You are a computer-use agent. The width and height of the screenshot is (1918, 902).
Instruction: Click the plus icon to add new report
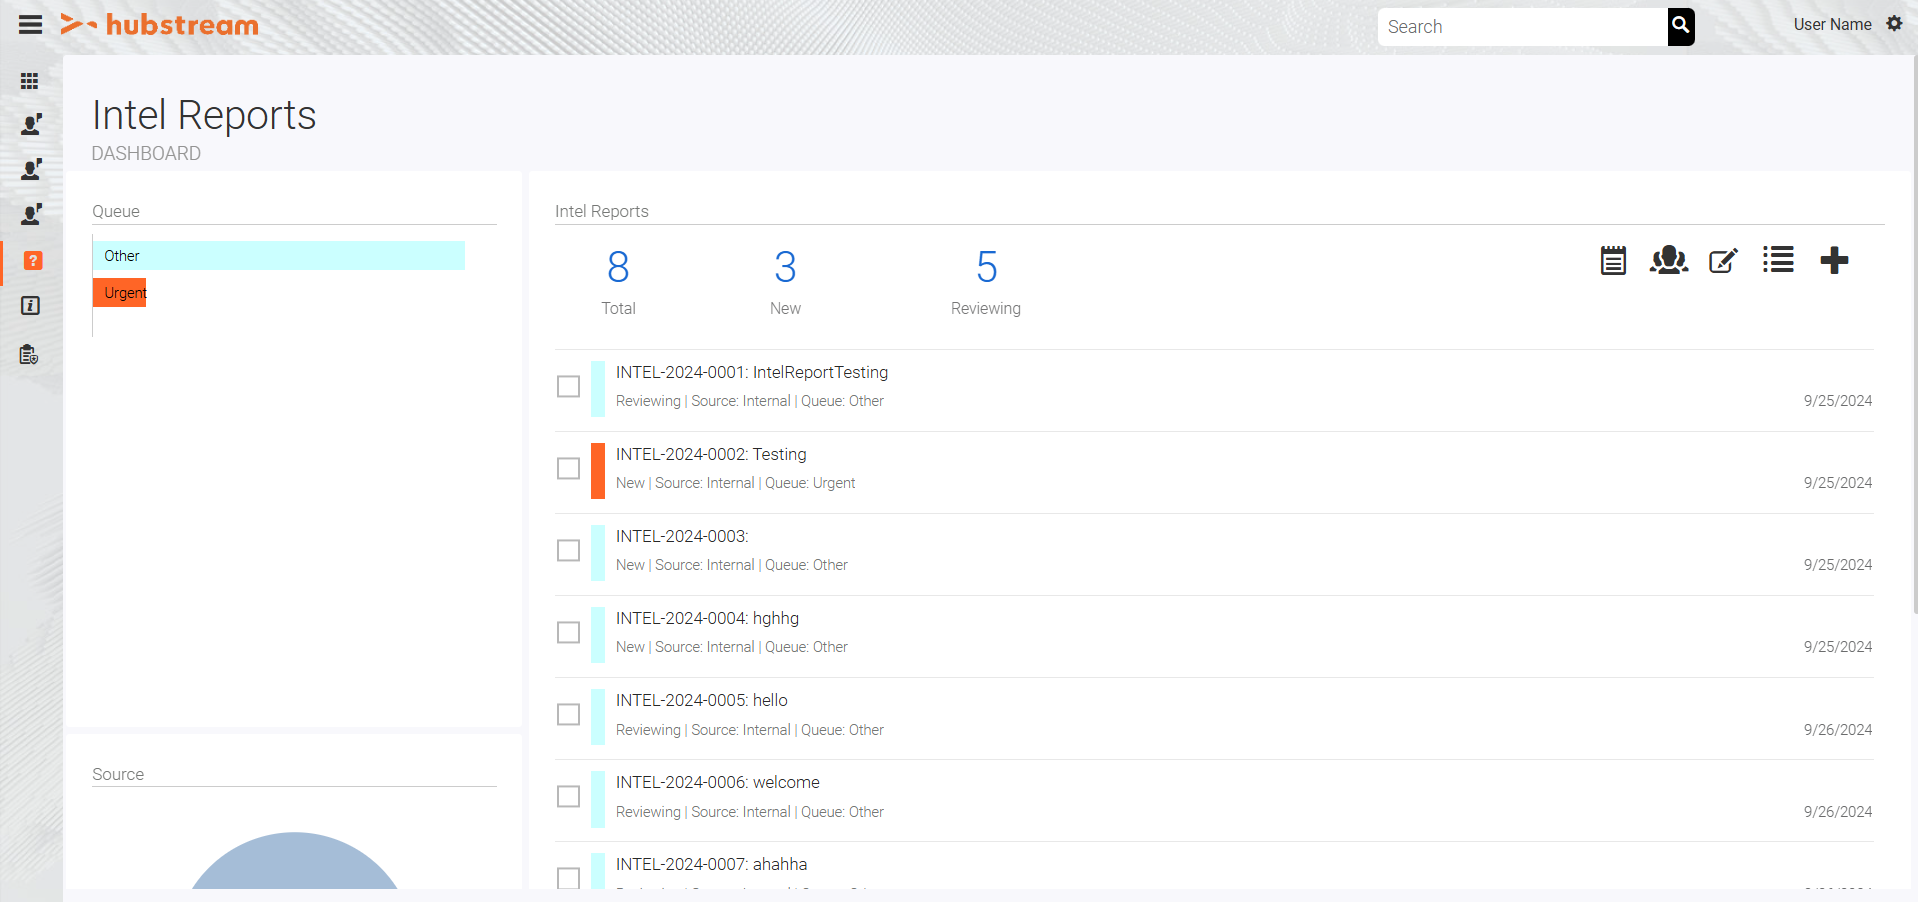point(1834,260)
